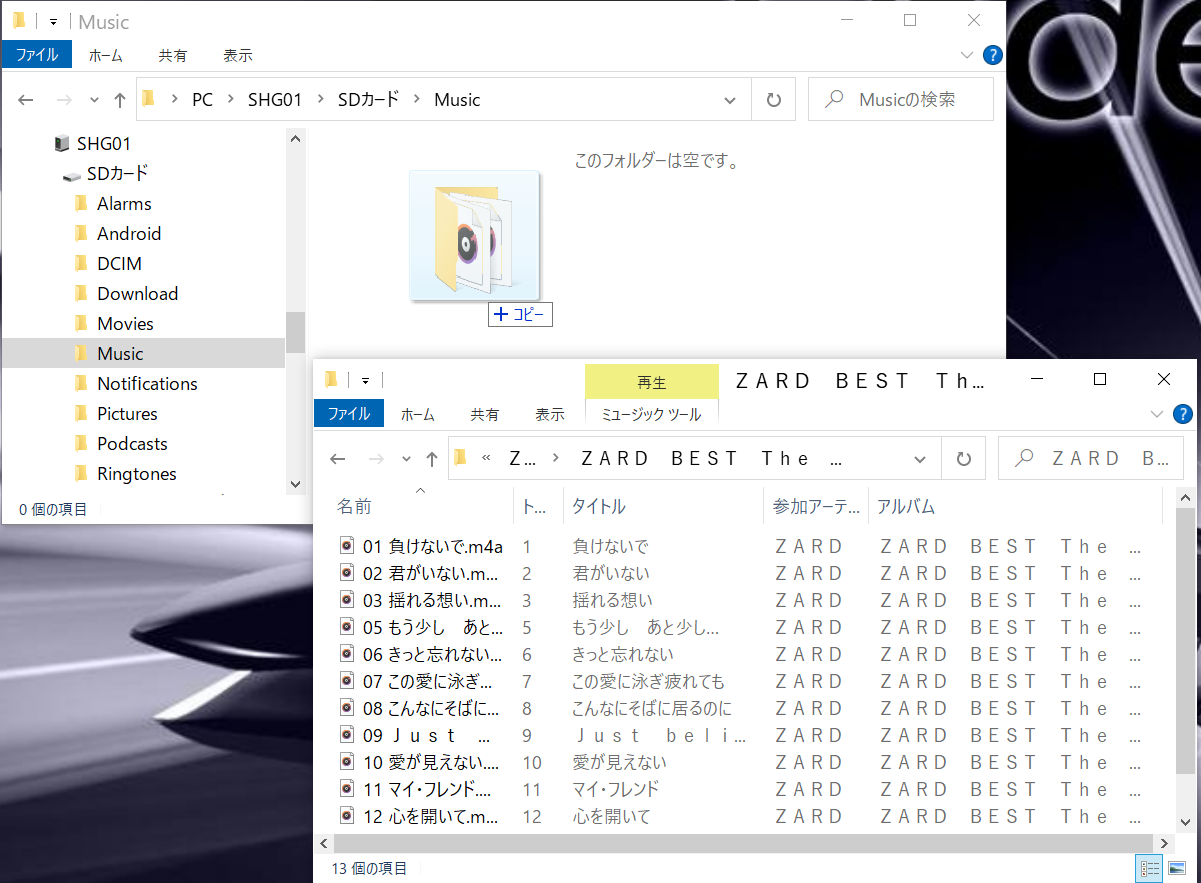The height and width of the screenshot is (883, 1201).
Task: Switch to details view in ZARD window
Action: (1150, 869)
